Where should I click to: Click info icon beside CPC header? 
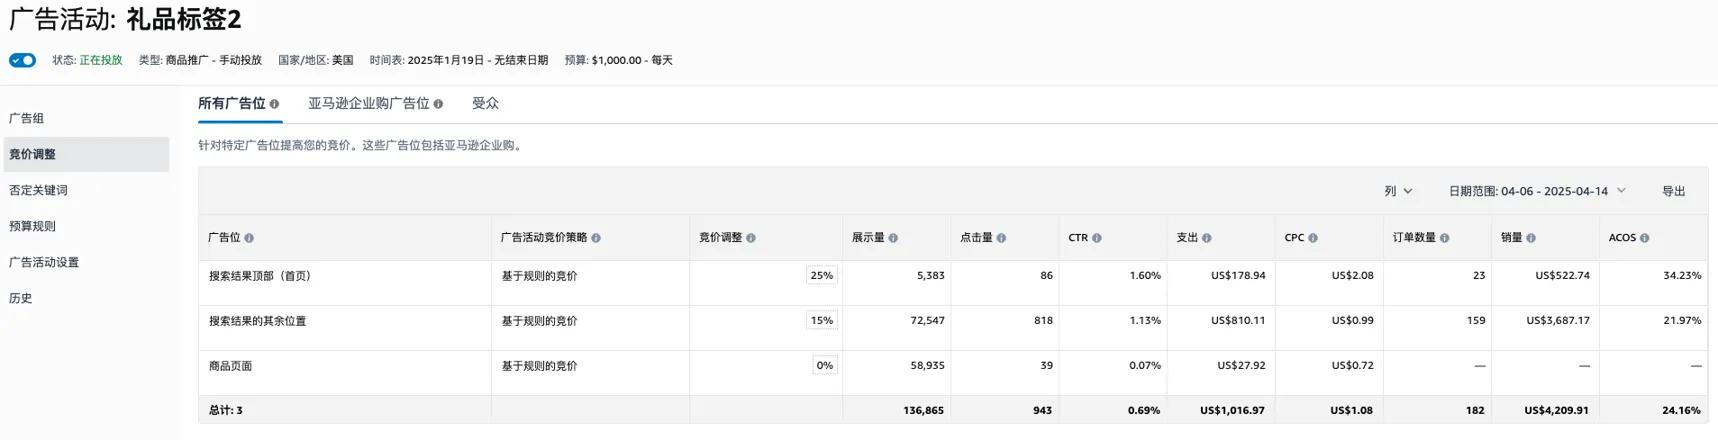[1313, 238]
